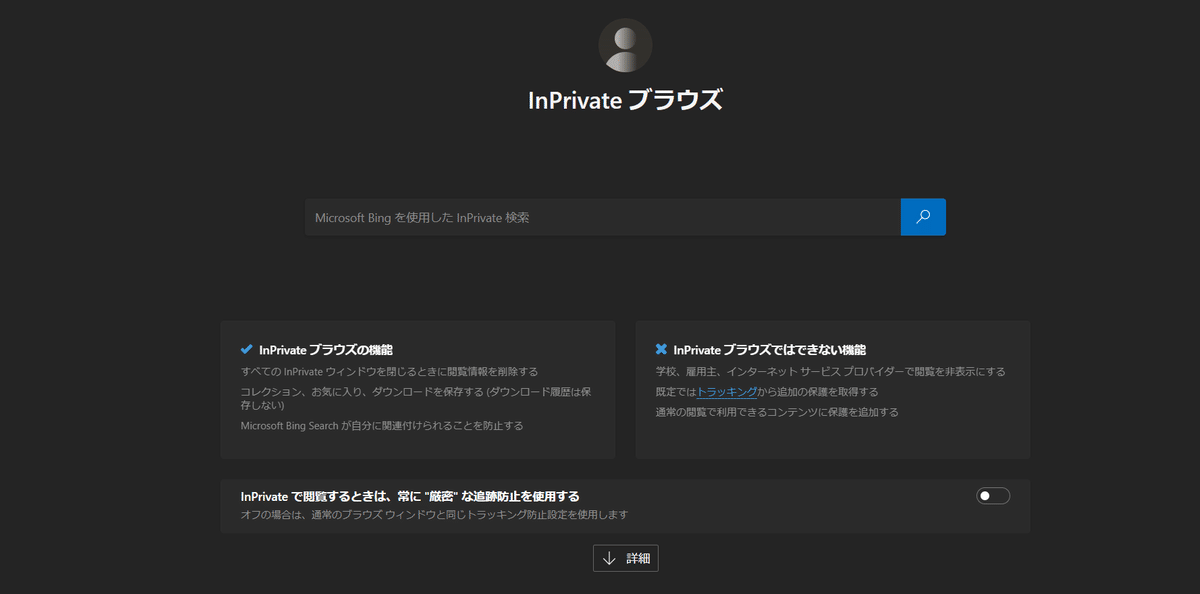Click the line about Microsoft Bing Search 関連付け
The width and height of the screenshot is (1200, 594).
[382, 425]
